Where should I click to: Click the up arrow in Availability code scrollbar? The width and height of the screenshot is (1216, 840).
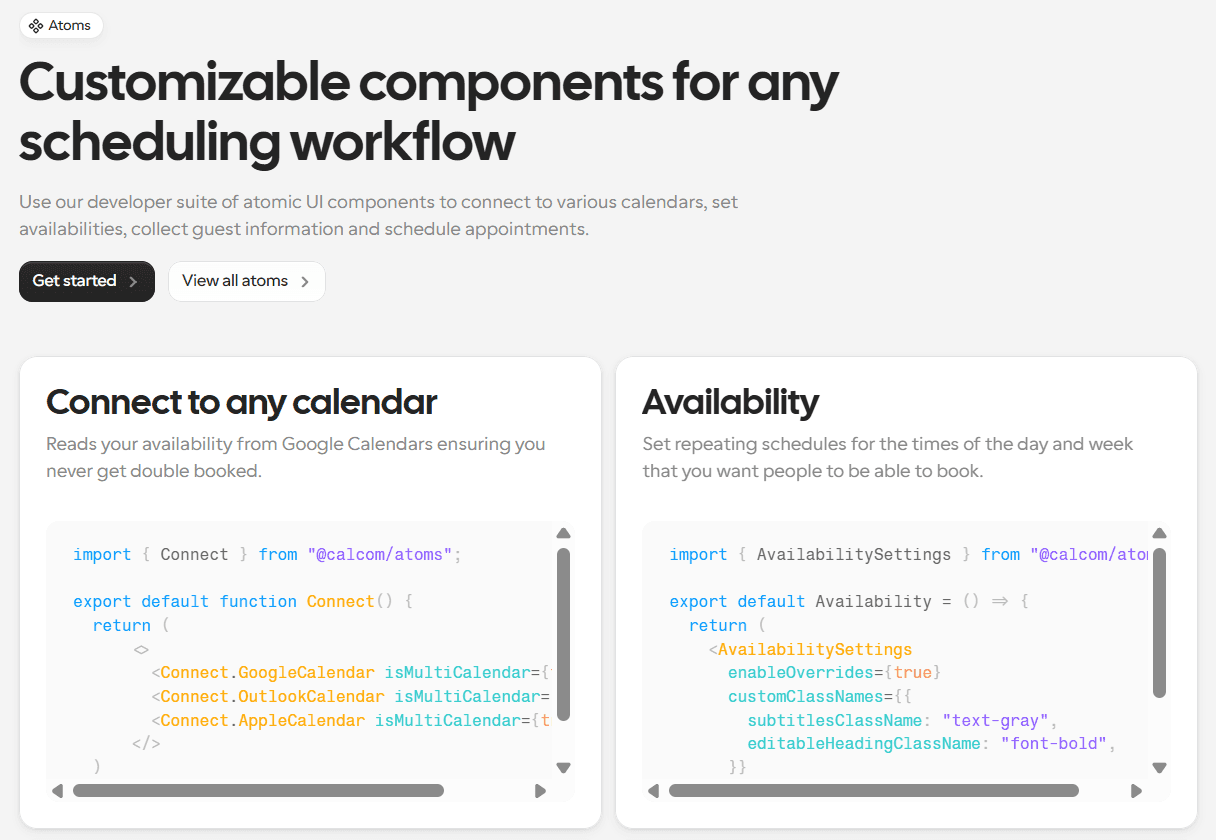[1159, 533]
